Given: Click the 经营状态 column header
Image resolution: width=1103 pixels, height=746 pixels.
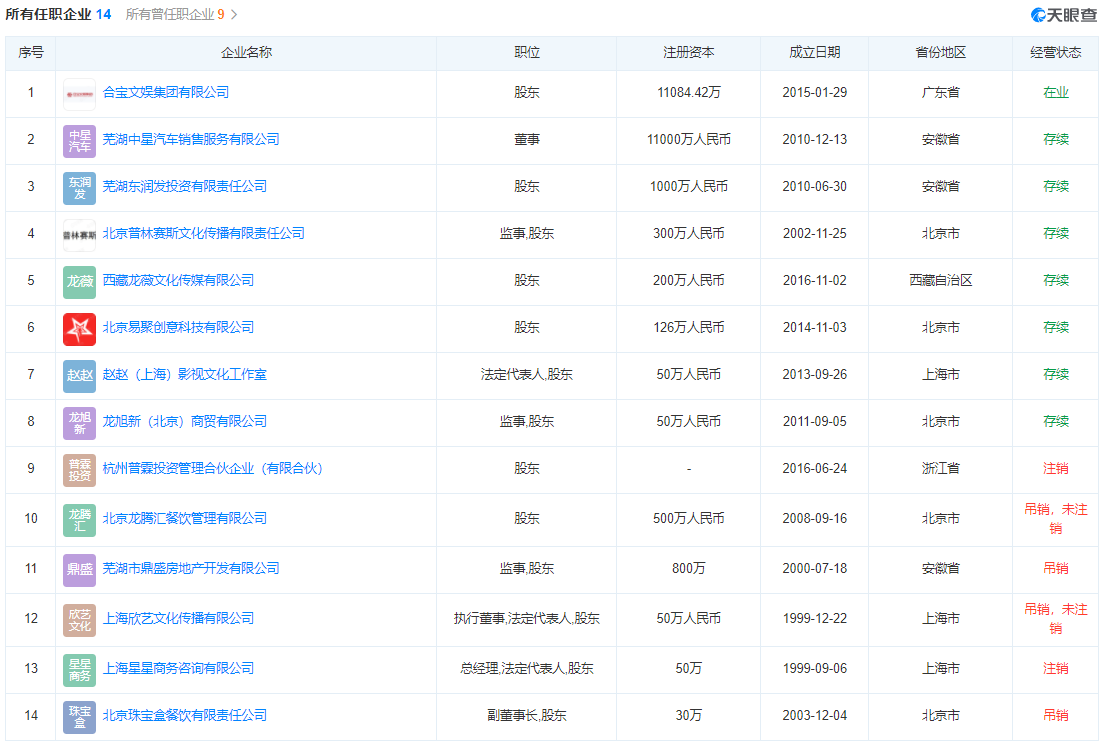Looking at the screenshot, I should click(x=1055, y=52).
